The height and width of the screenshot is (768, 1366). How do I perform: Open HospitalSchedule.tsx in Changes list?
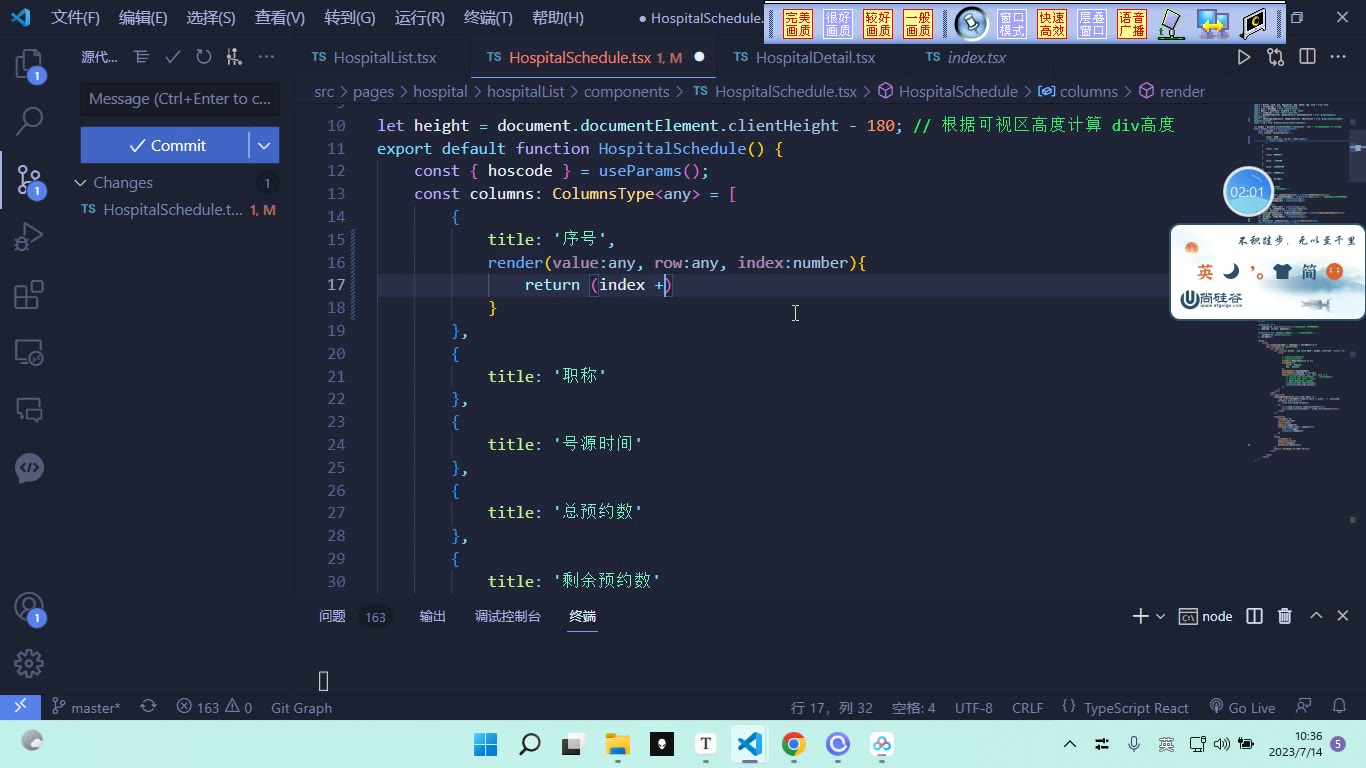172,210
